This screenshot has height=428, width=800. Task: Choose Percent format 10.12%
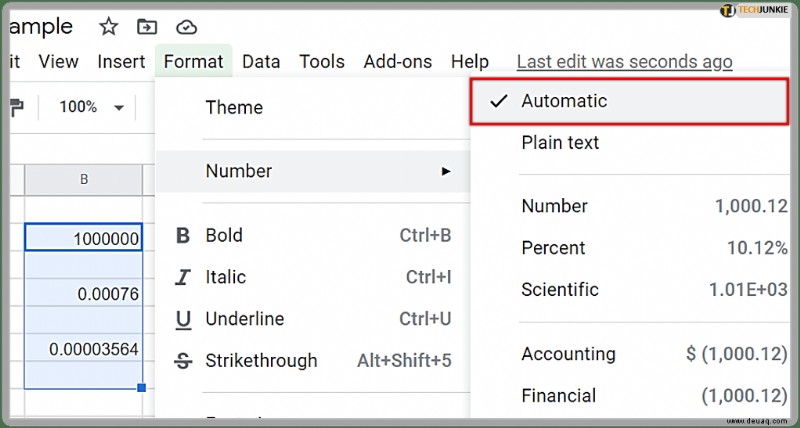coord(630,248)
